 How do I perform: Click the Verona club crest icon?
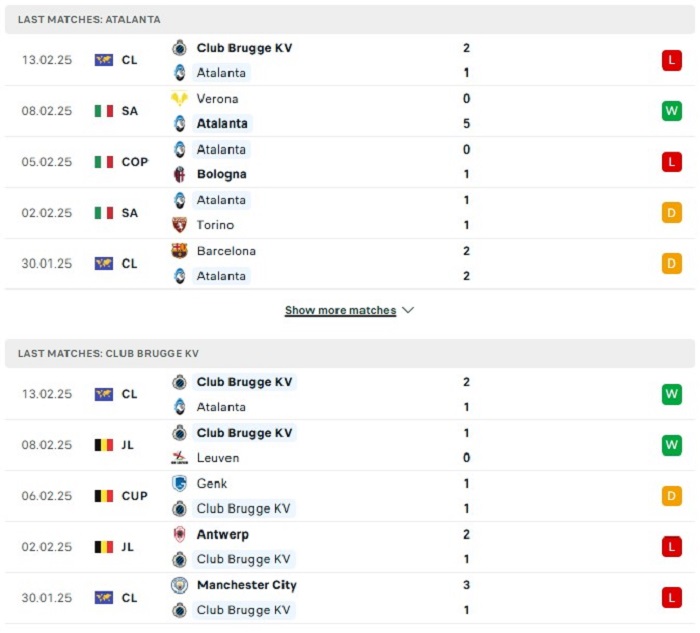pyautogui.click(x=179, y=99)
